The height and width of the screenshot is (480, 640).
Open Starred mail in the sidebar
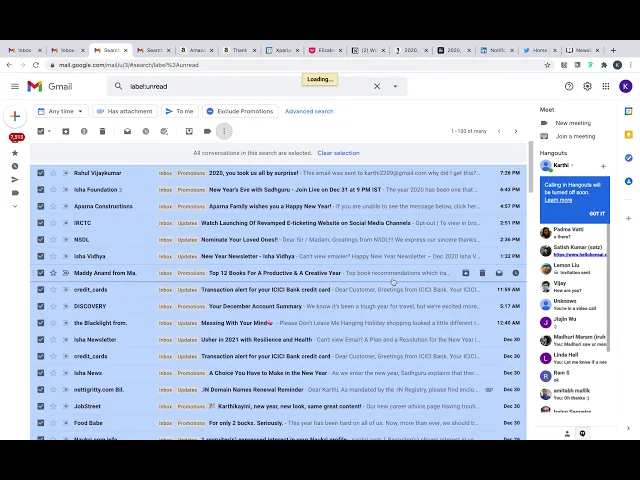[x=15, y=153]
